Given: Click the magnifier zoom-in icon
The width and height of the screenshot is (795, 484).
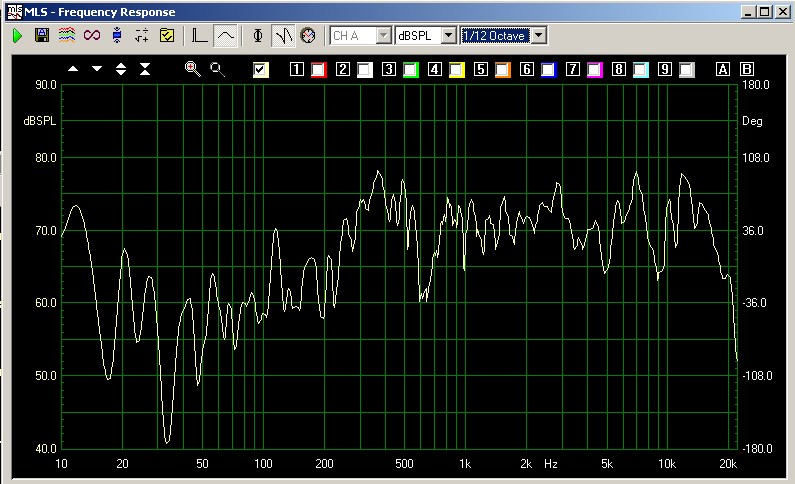Looking at the screenshot, I should [193, 69].
